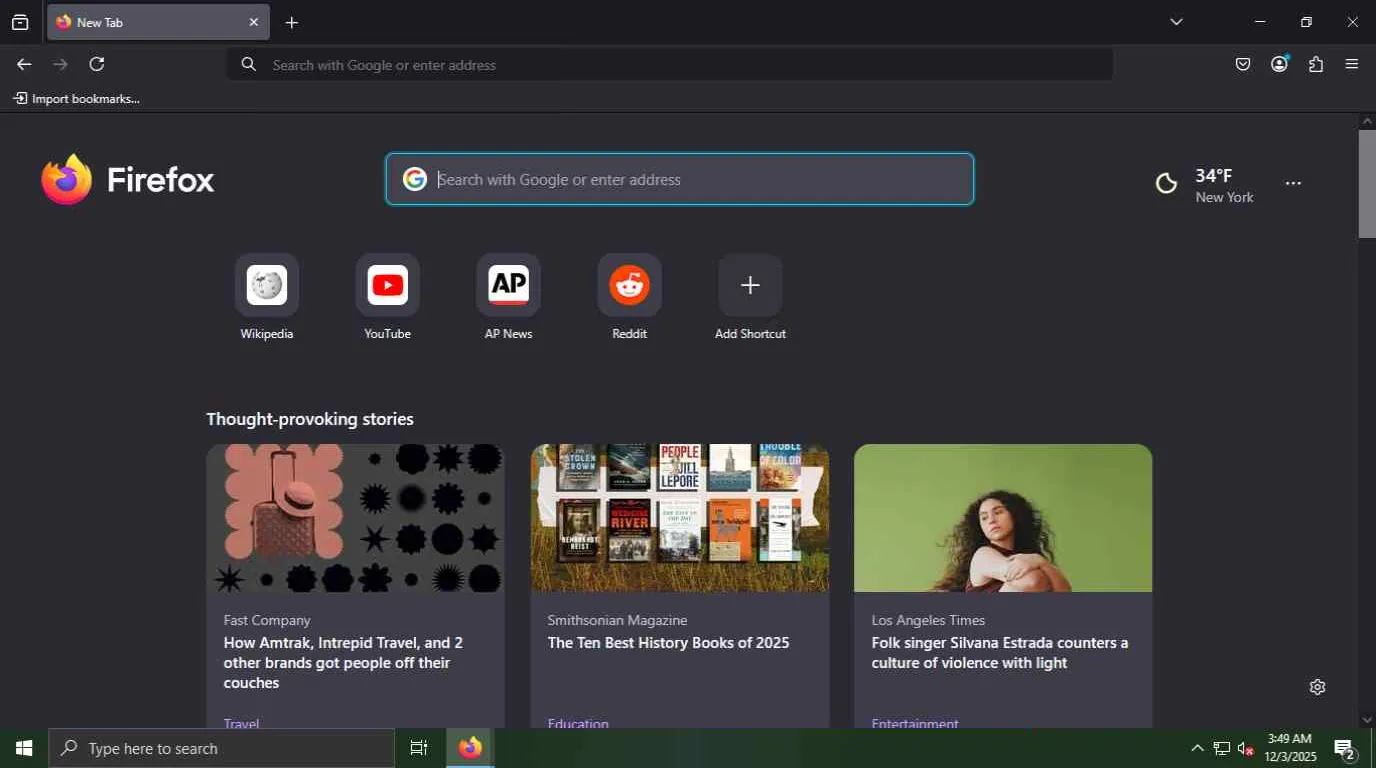Open the Extensions panel
The image size is (1376, 768).
[x=1316, y=64]
